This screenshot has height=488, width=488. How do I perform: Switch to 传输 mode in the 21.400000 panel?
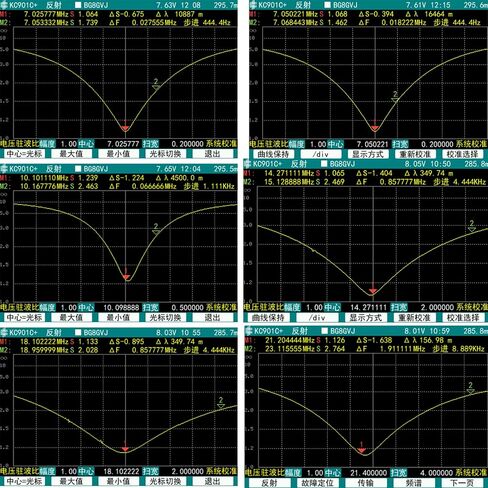[366, 483]
